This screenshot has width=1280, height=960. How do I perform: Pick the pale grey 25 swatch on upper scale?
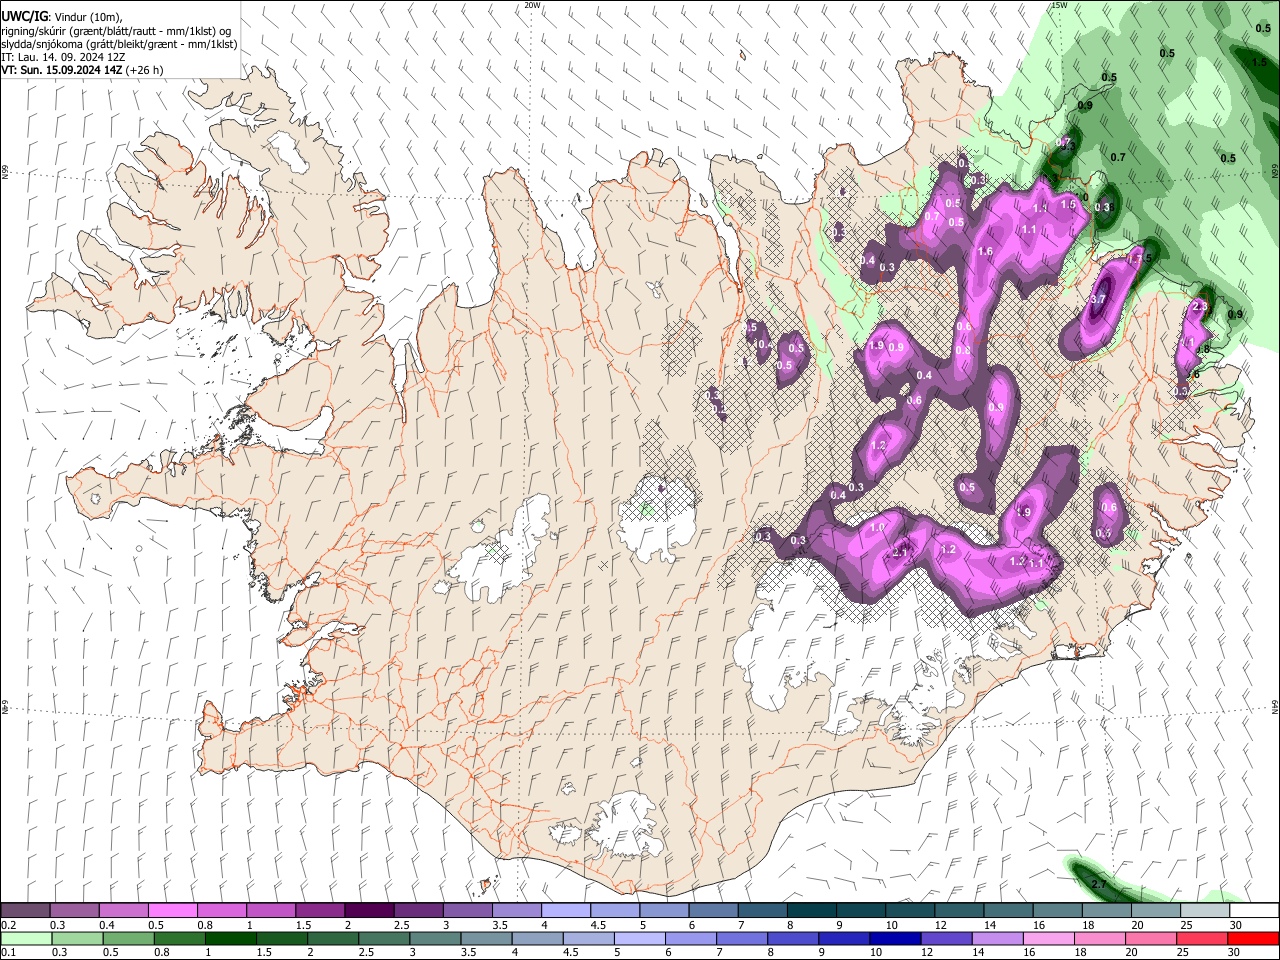point(1204,910)
